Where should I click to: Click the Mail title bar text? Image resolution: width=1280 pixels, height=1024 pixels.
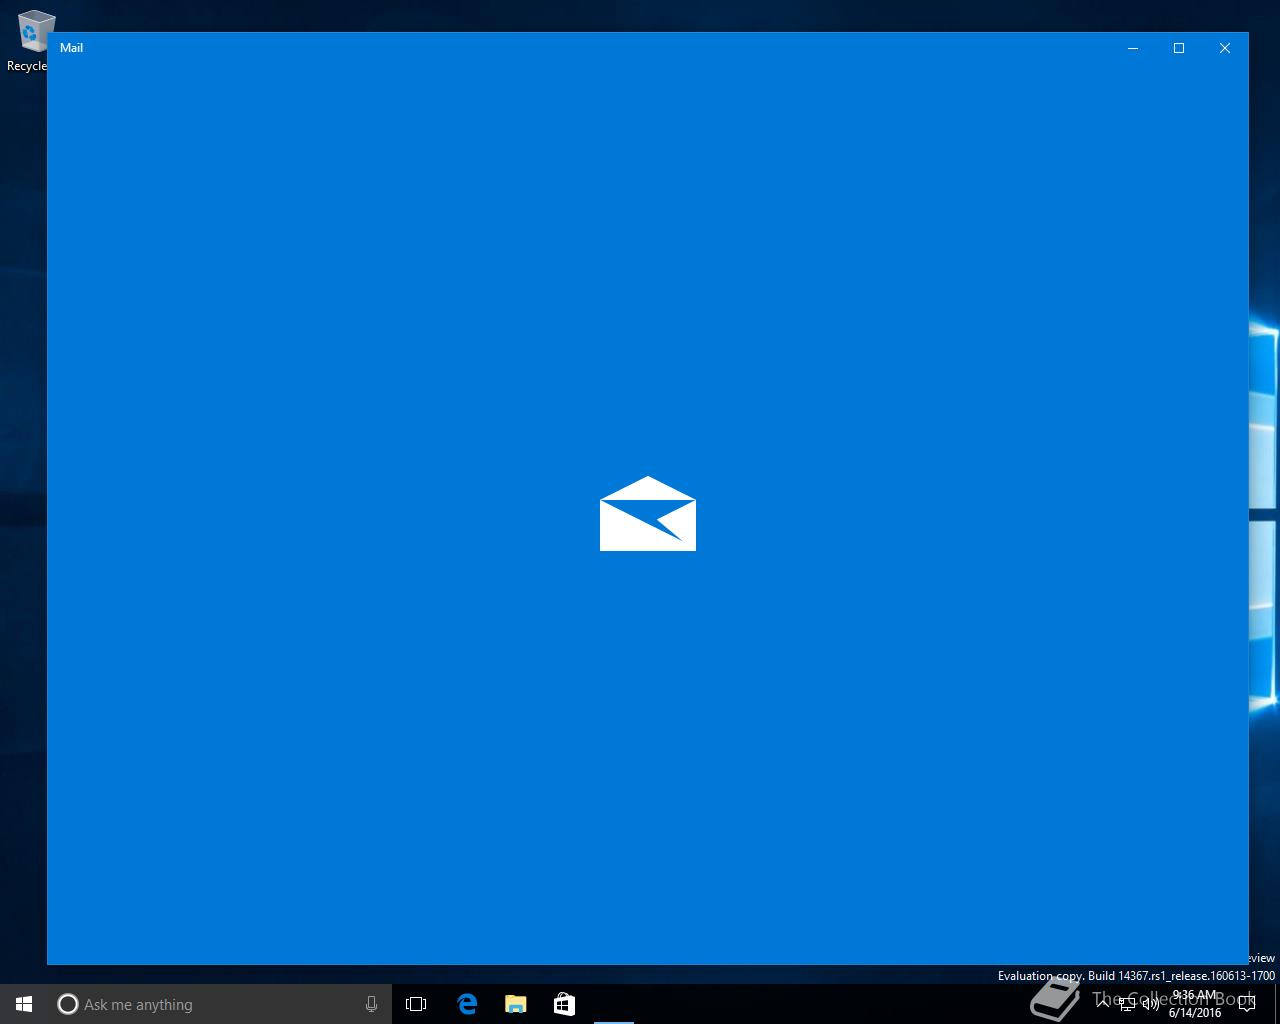71,48
